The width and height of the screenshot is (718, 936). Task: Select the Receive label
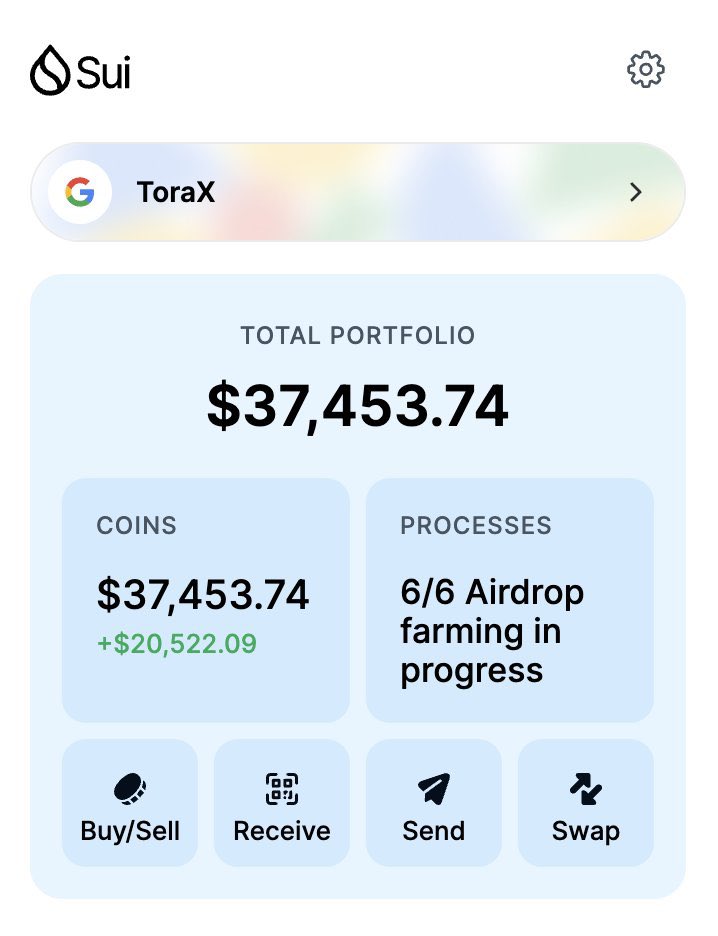coord(282,831)
